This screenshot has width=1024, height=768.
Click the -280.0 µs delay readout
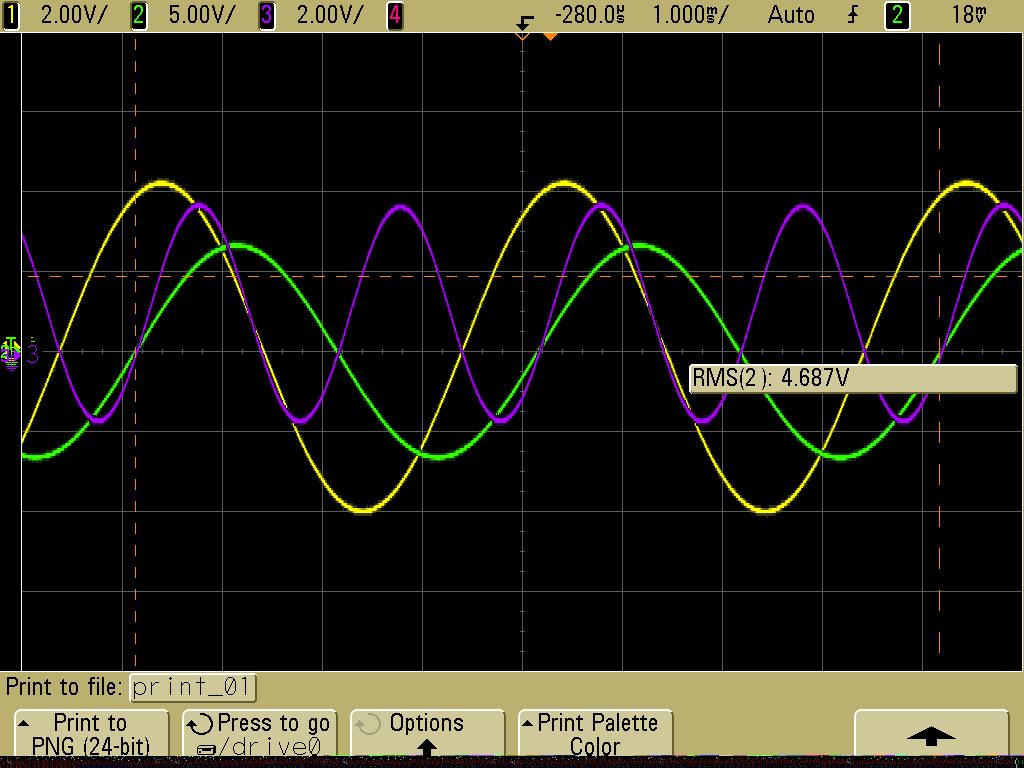click(589, 15)
